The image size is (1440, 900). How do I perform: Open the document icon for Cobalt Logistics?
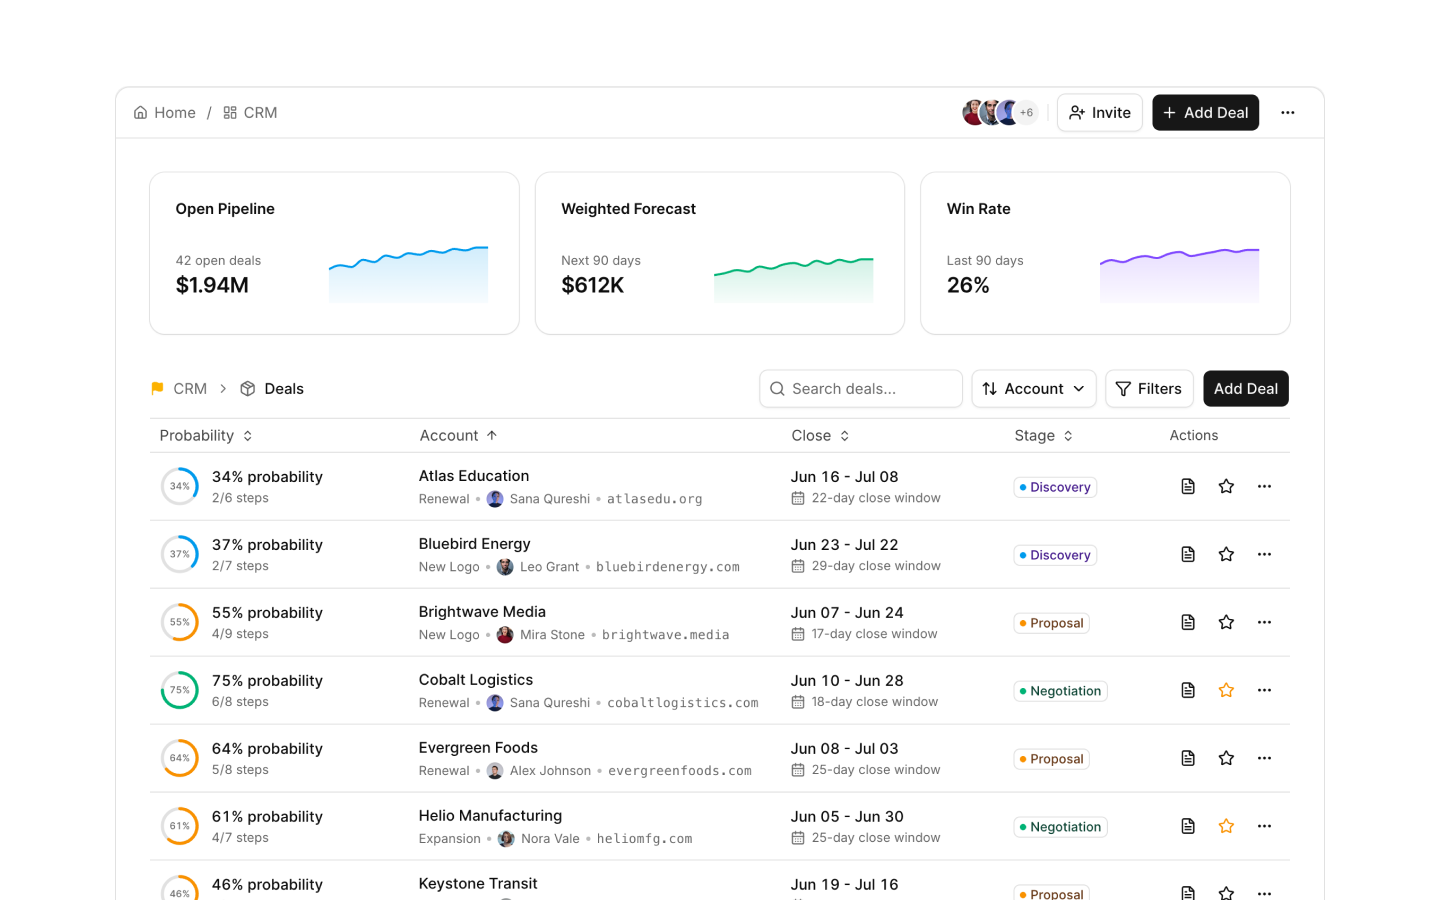coord(1188,690)
